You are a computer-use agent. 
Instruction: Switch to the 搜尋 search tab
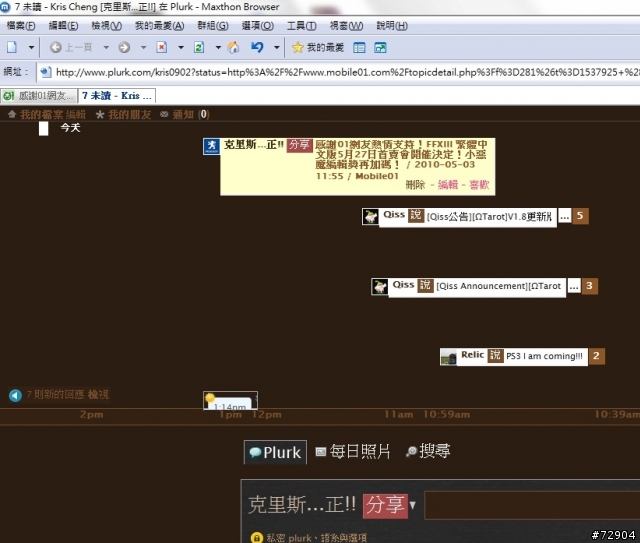pyautogui.click(x=428, y=452)
